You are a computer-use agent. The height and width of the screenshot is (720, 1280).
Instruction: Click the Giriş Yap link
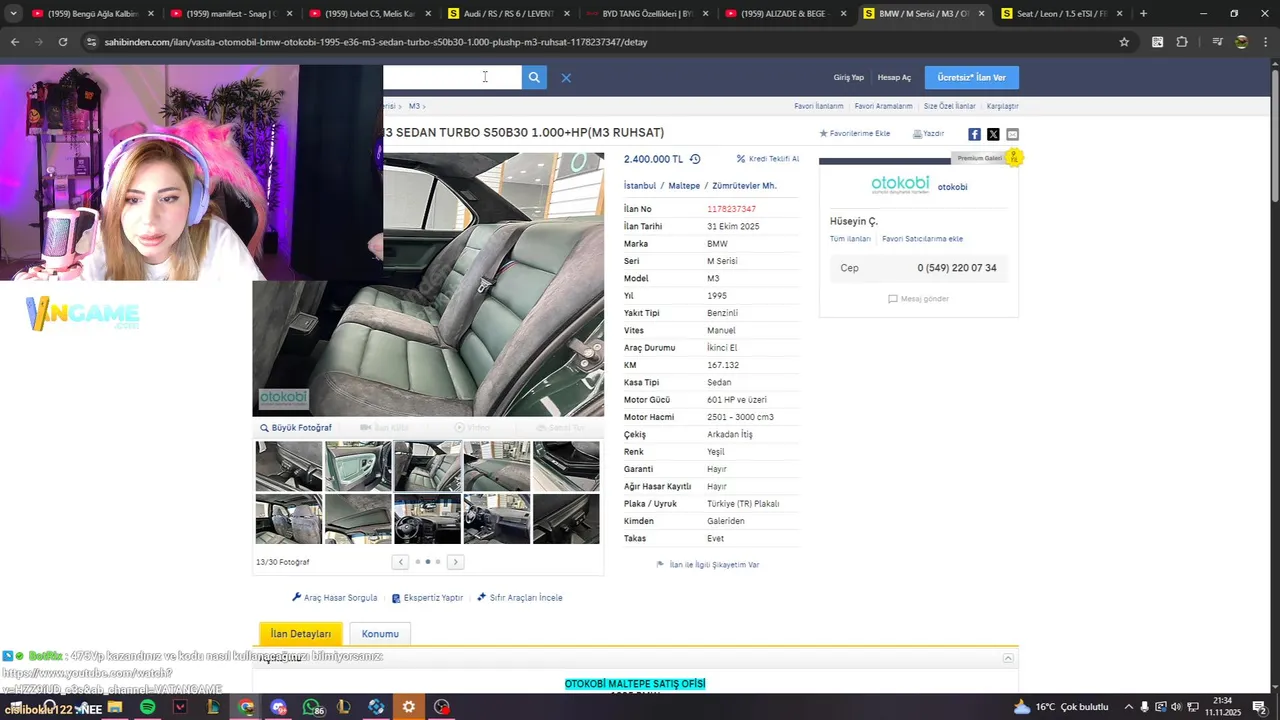point(849,77)
